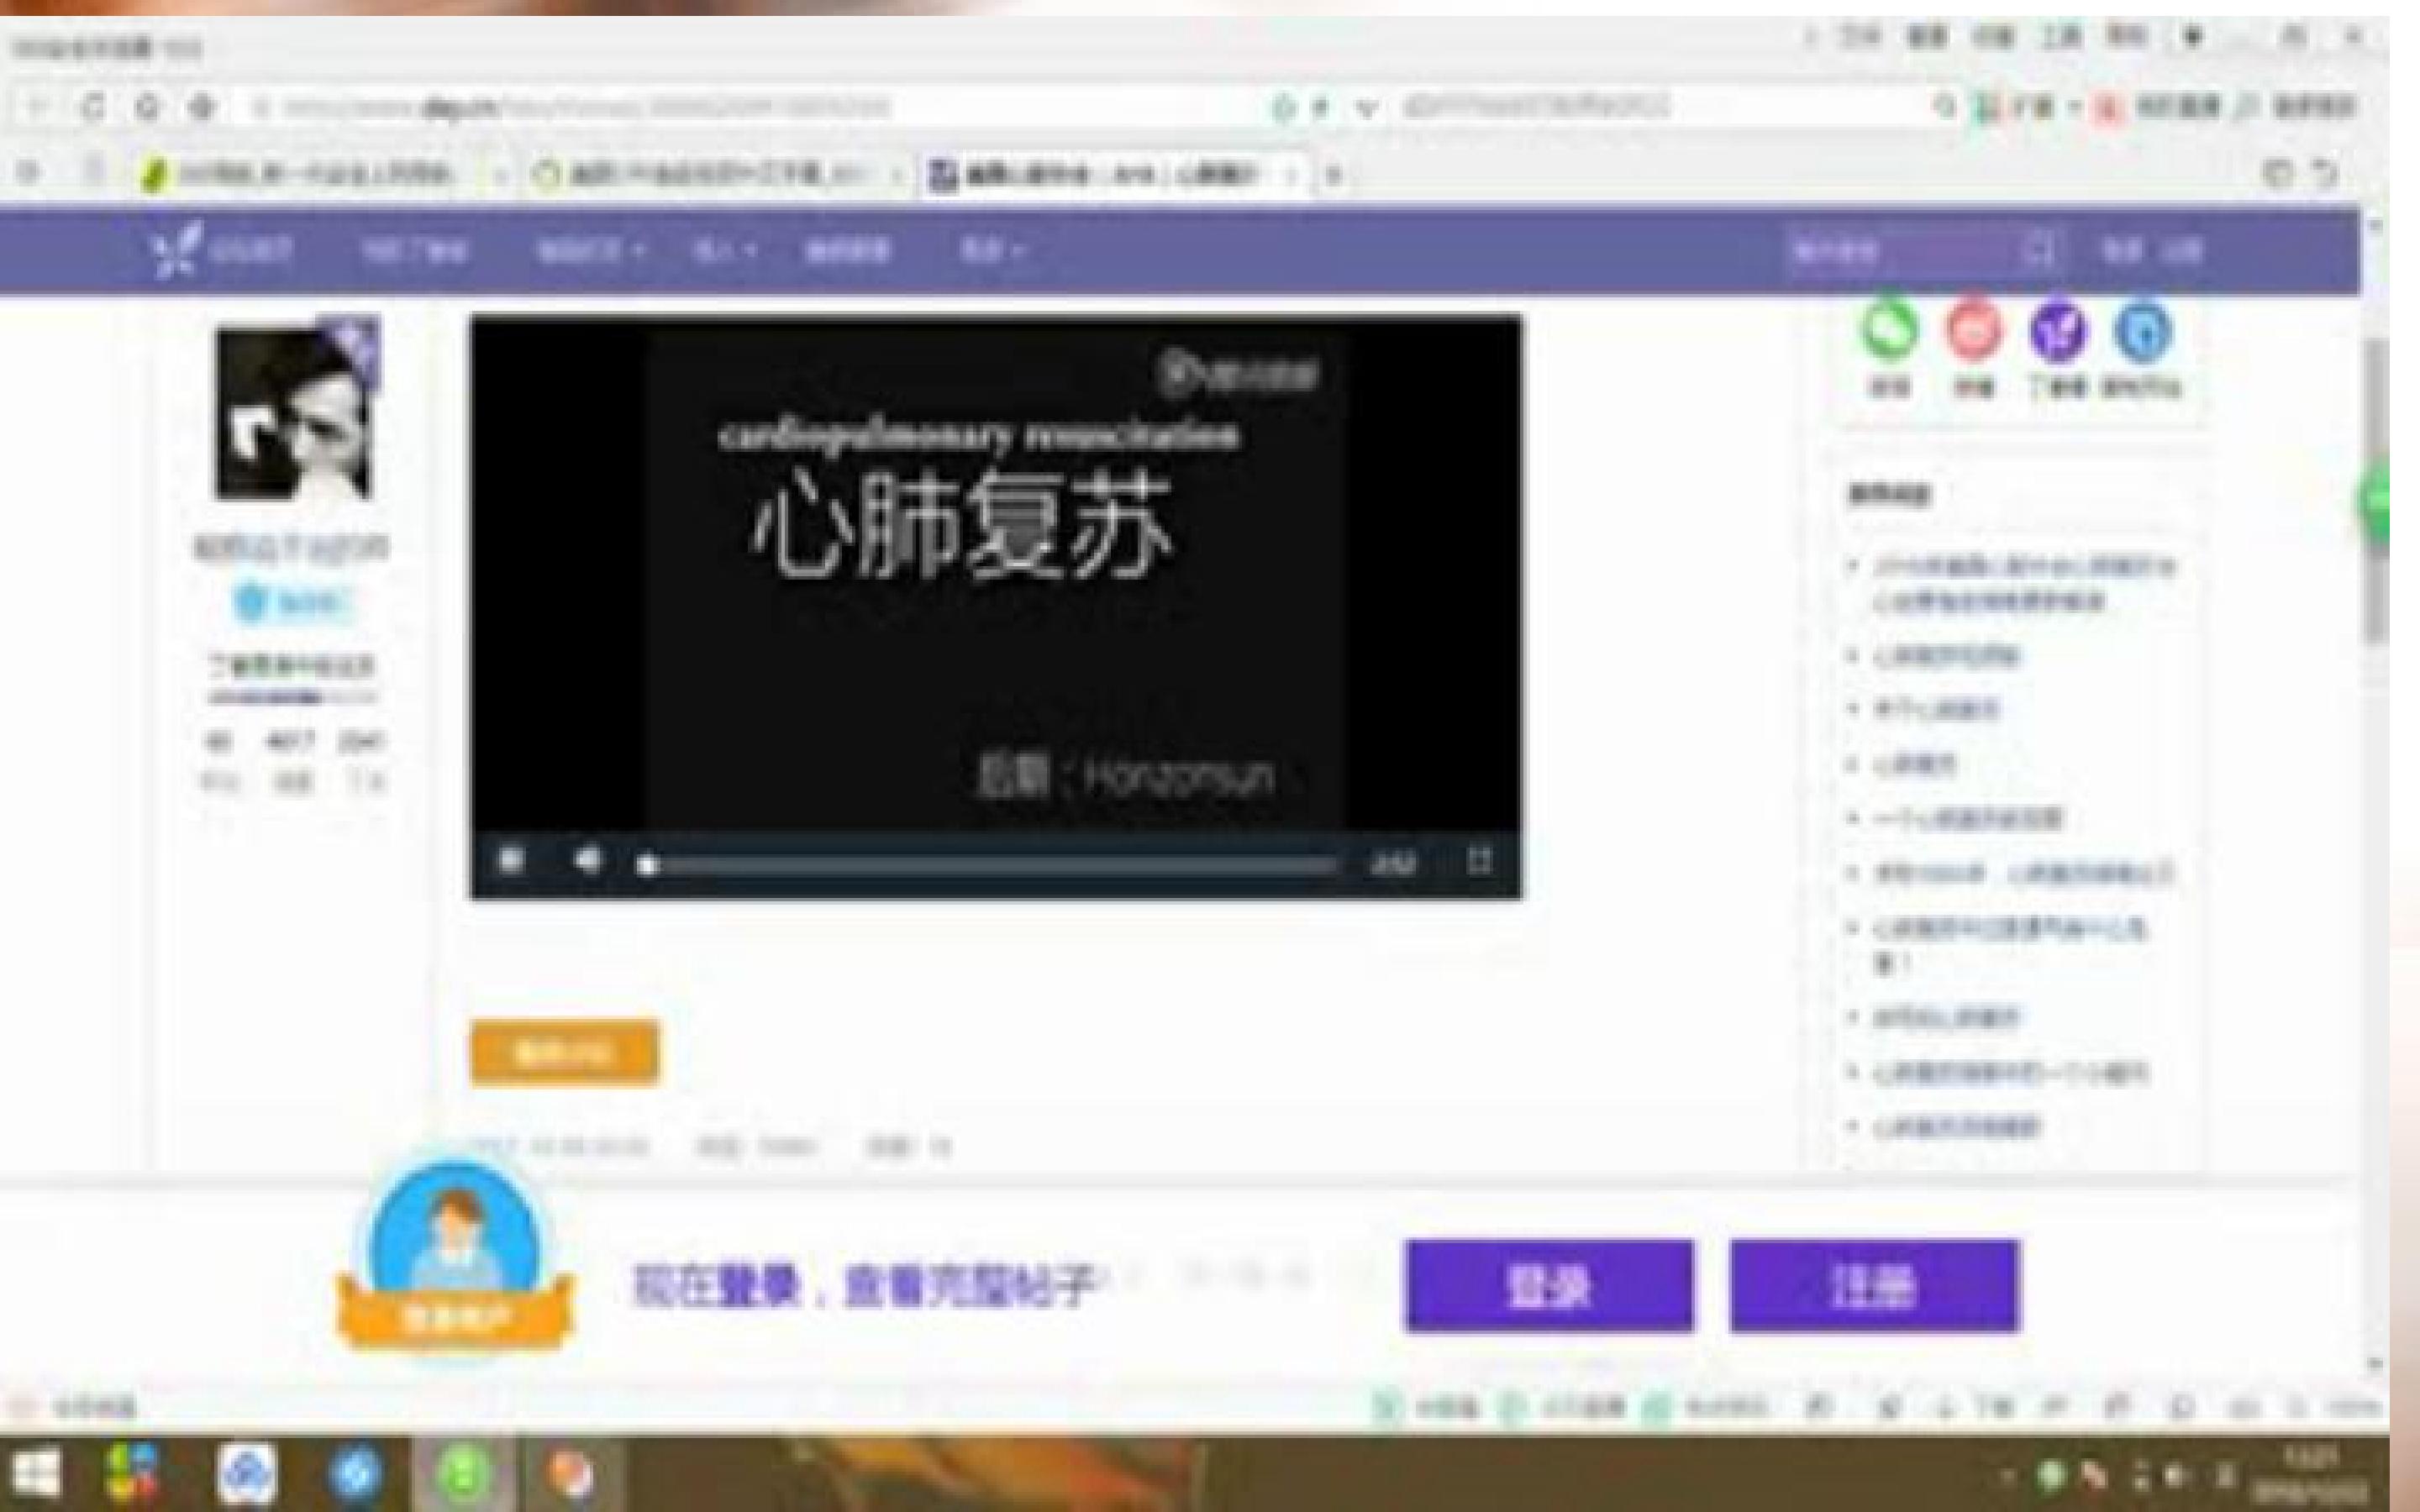
Task: Click the green WeChat share icon
Action: (x=1889, y=333)
